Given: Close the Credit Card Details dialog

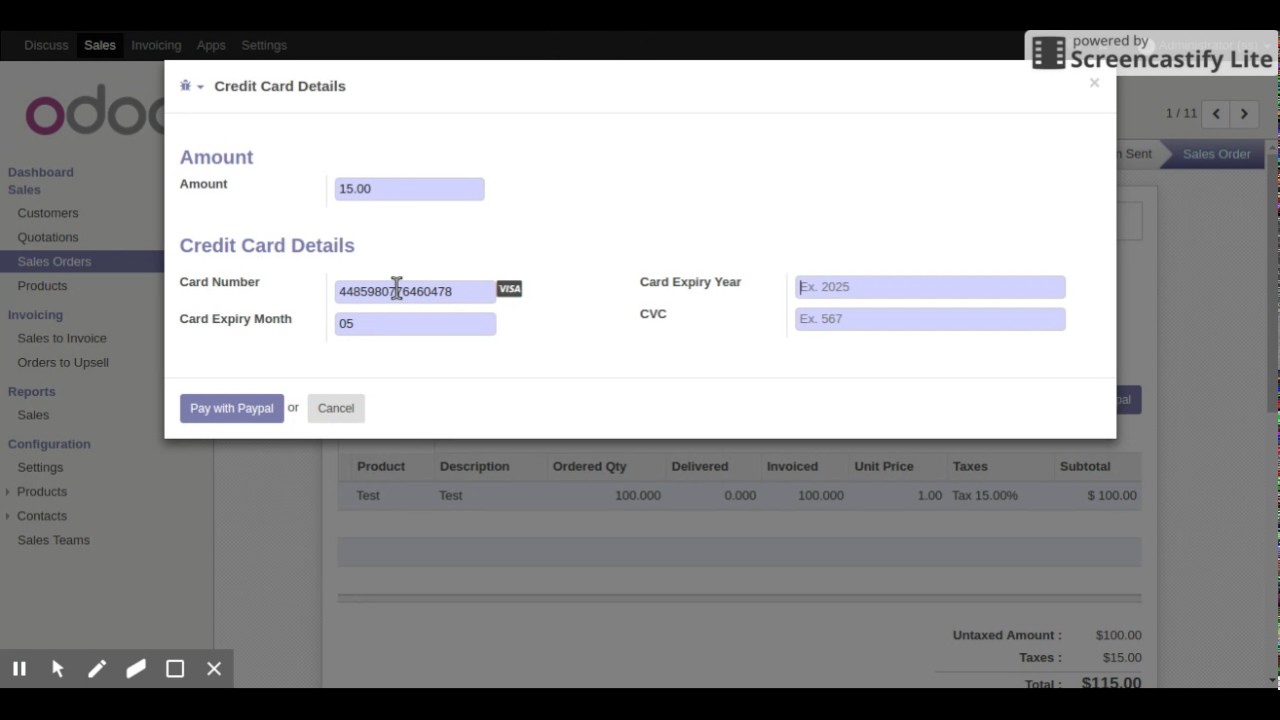Looking at the screenshot, I should pos(1094,83).
